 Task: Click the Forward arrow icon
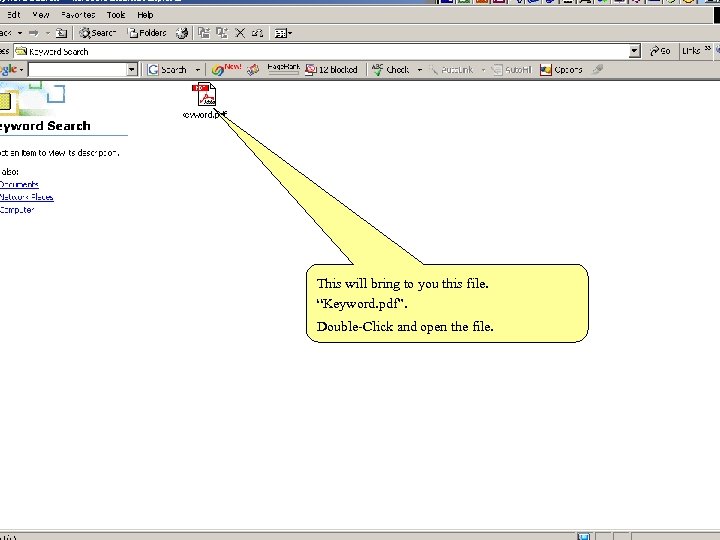point(34,33)
